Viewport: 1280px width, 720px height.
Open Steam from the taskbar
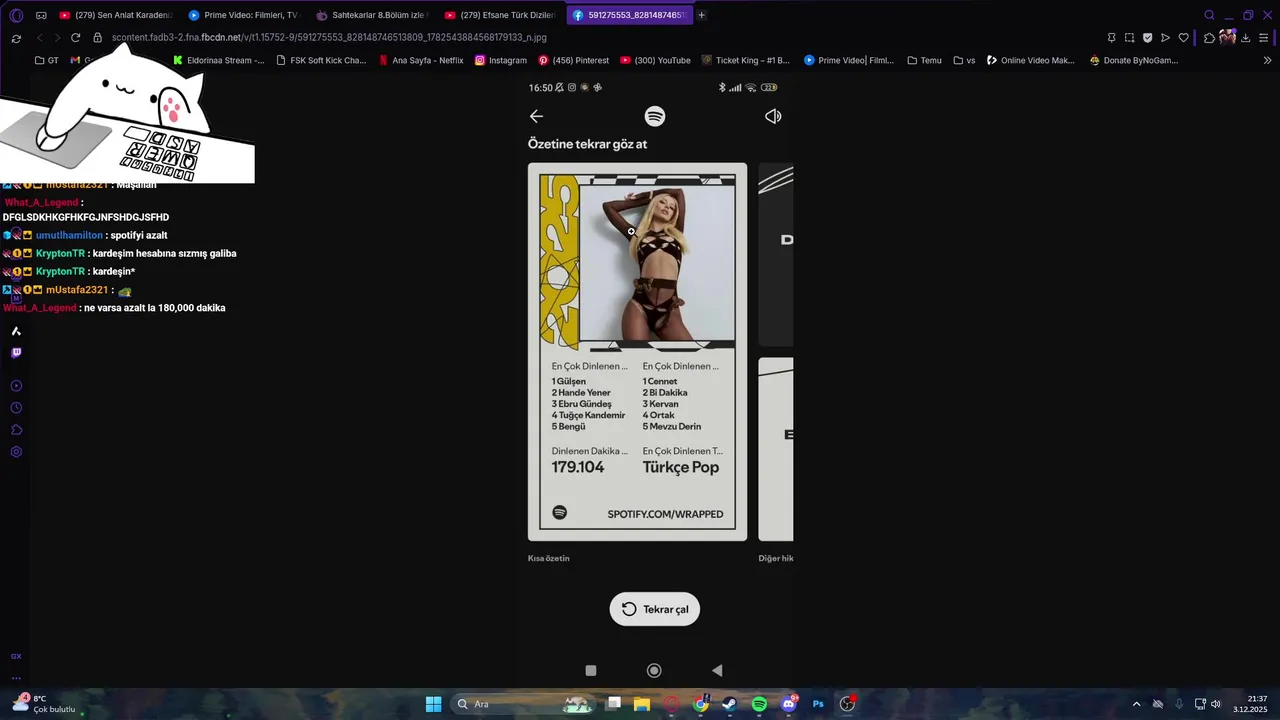pos(730,704)
